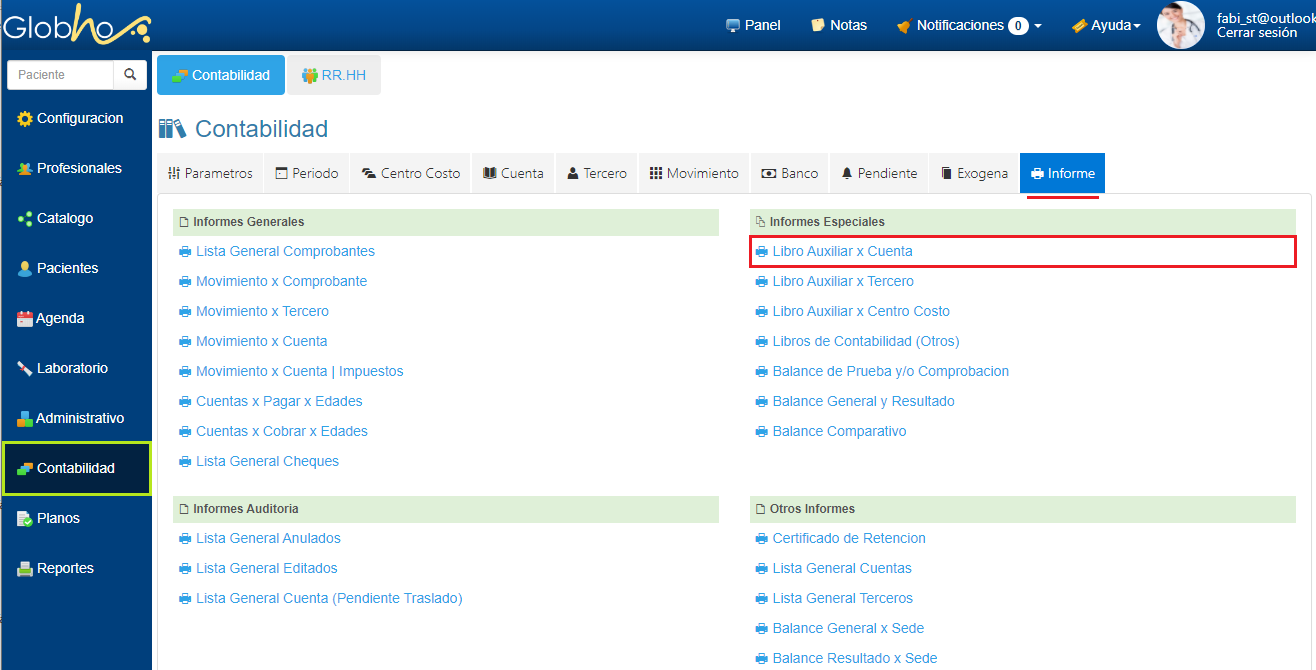Click the user profile avatar picture

[x=1180, y=25]
